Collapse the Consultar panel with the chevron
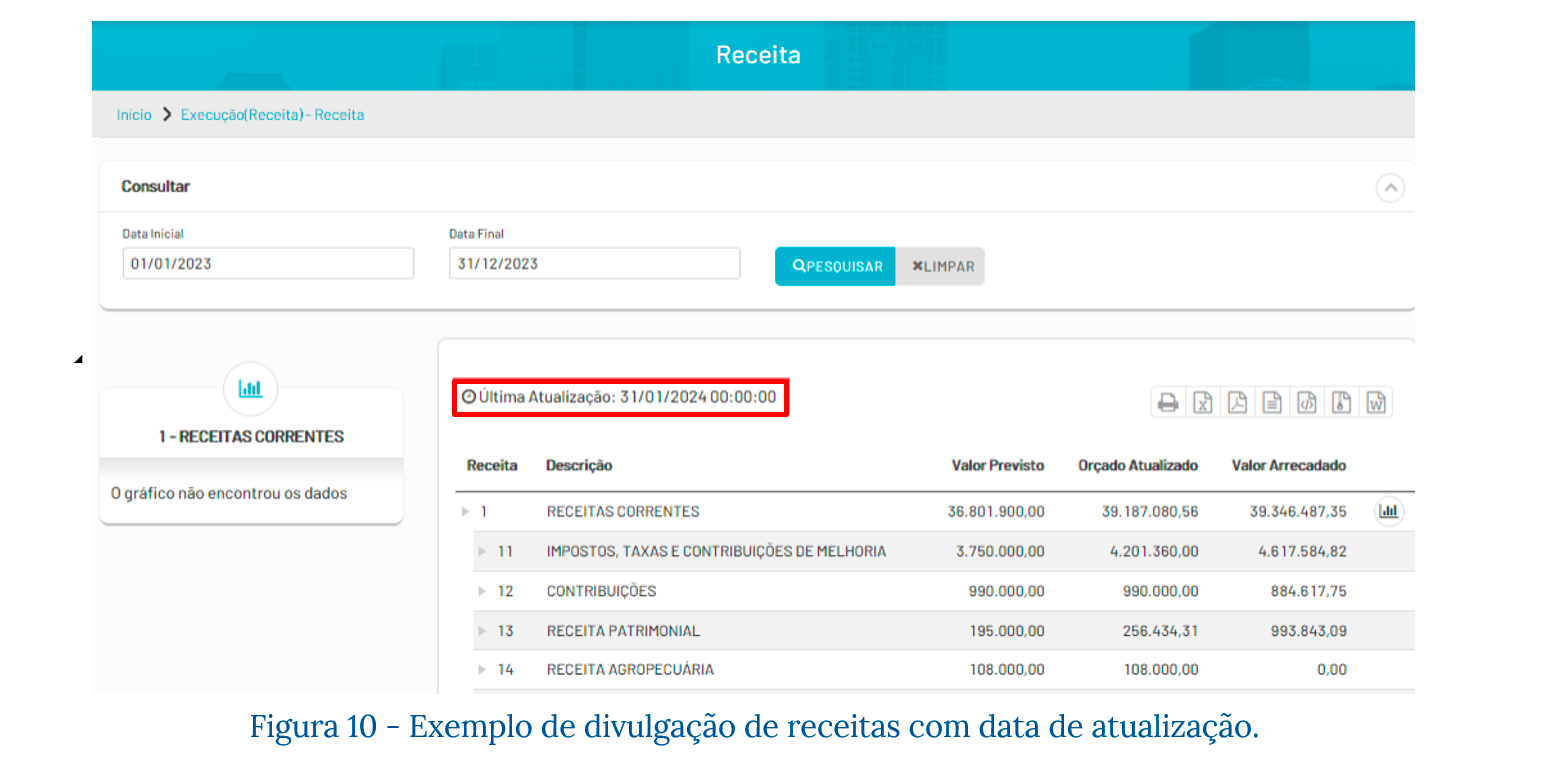1549x777 pixels. tap(1390, 188)
